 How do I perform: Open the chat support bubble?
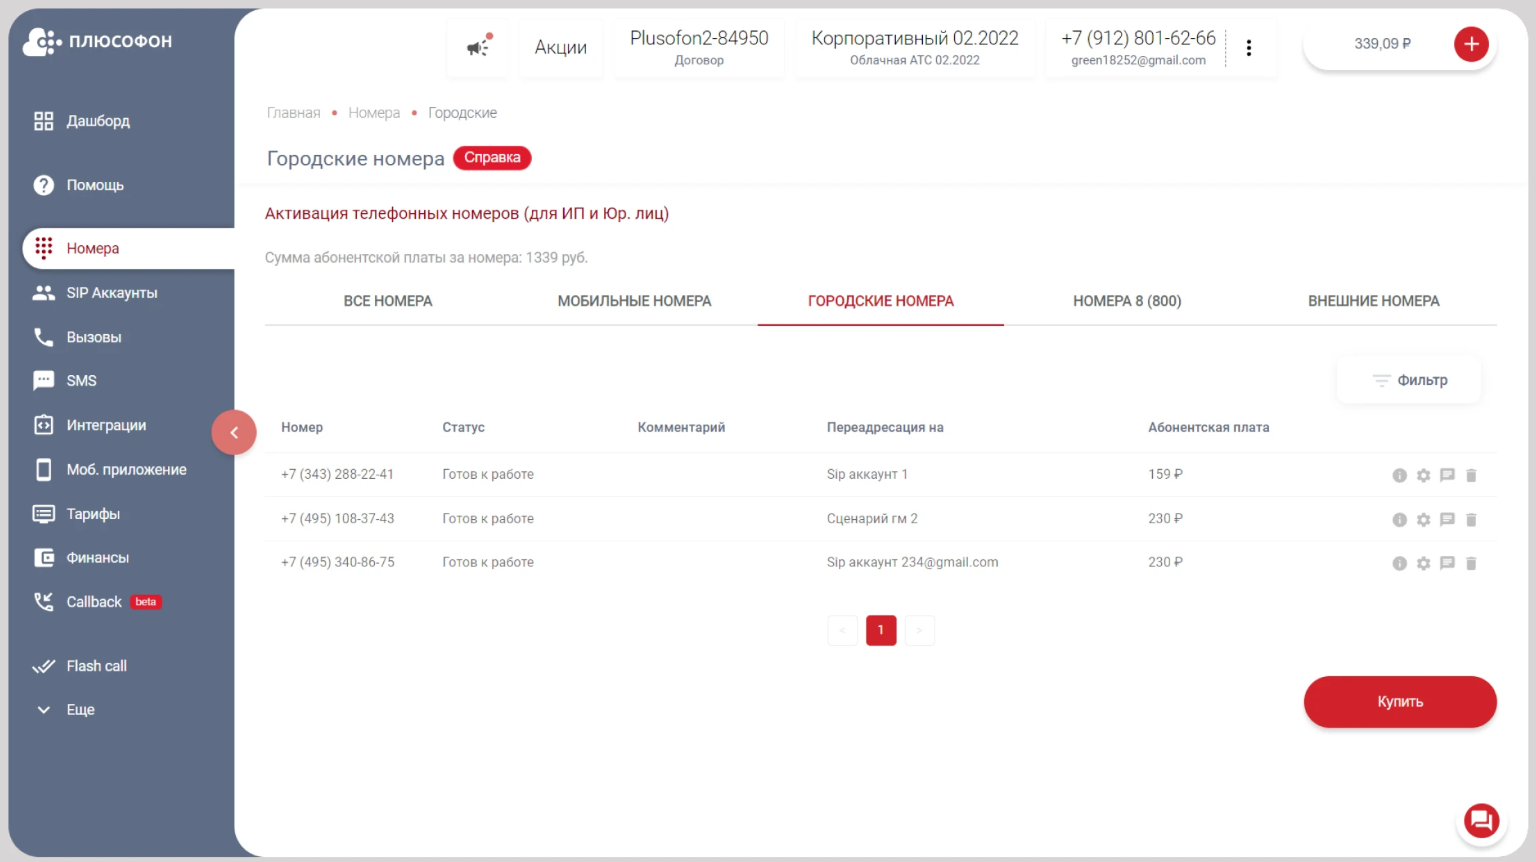(x=1481, y=820)
